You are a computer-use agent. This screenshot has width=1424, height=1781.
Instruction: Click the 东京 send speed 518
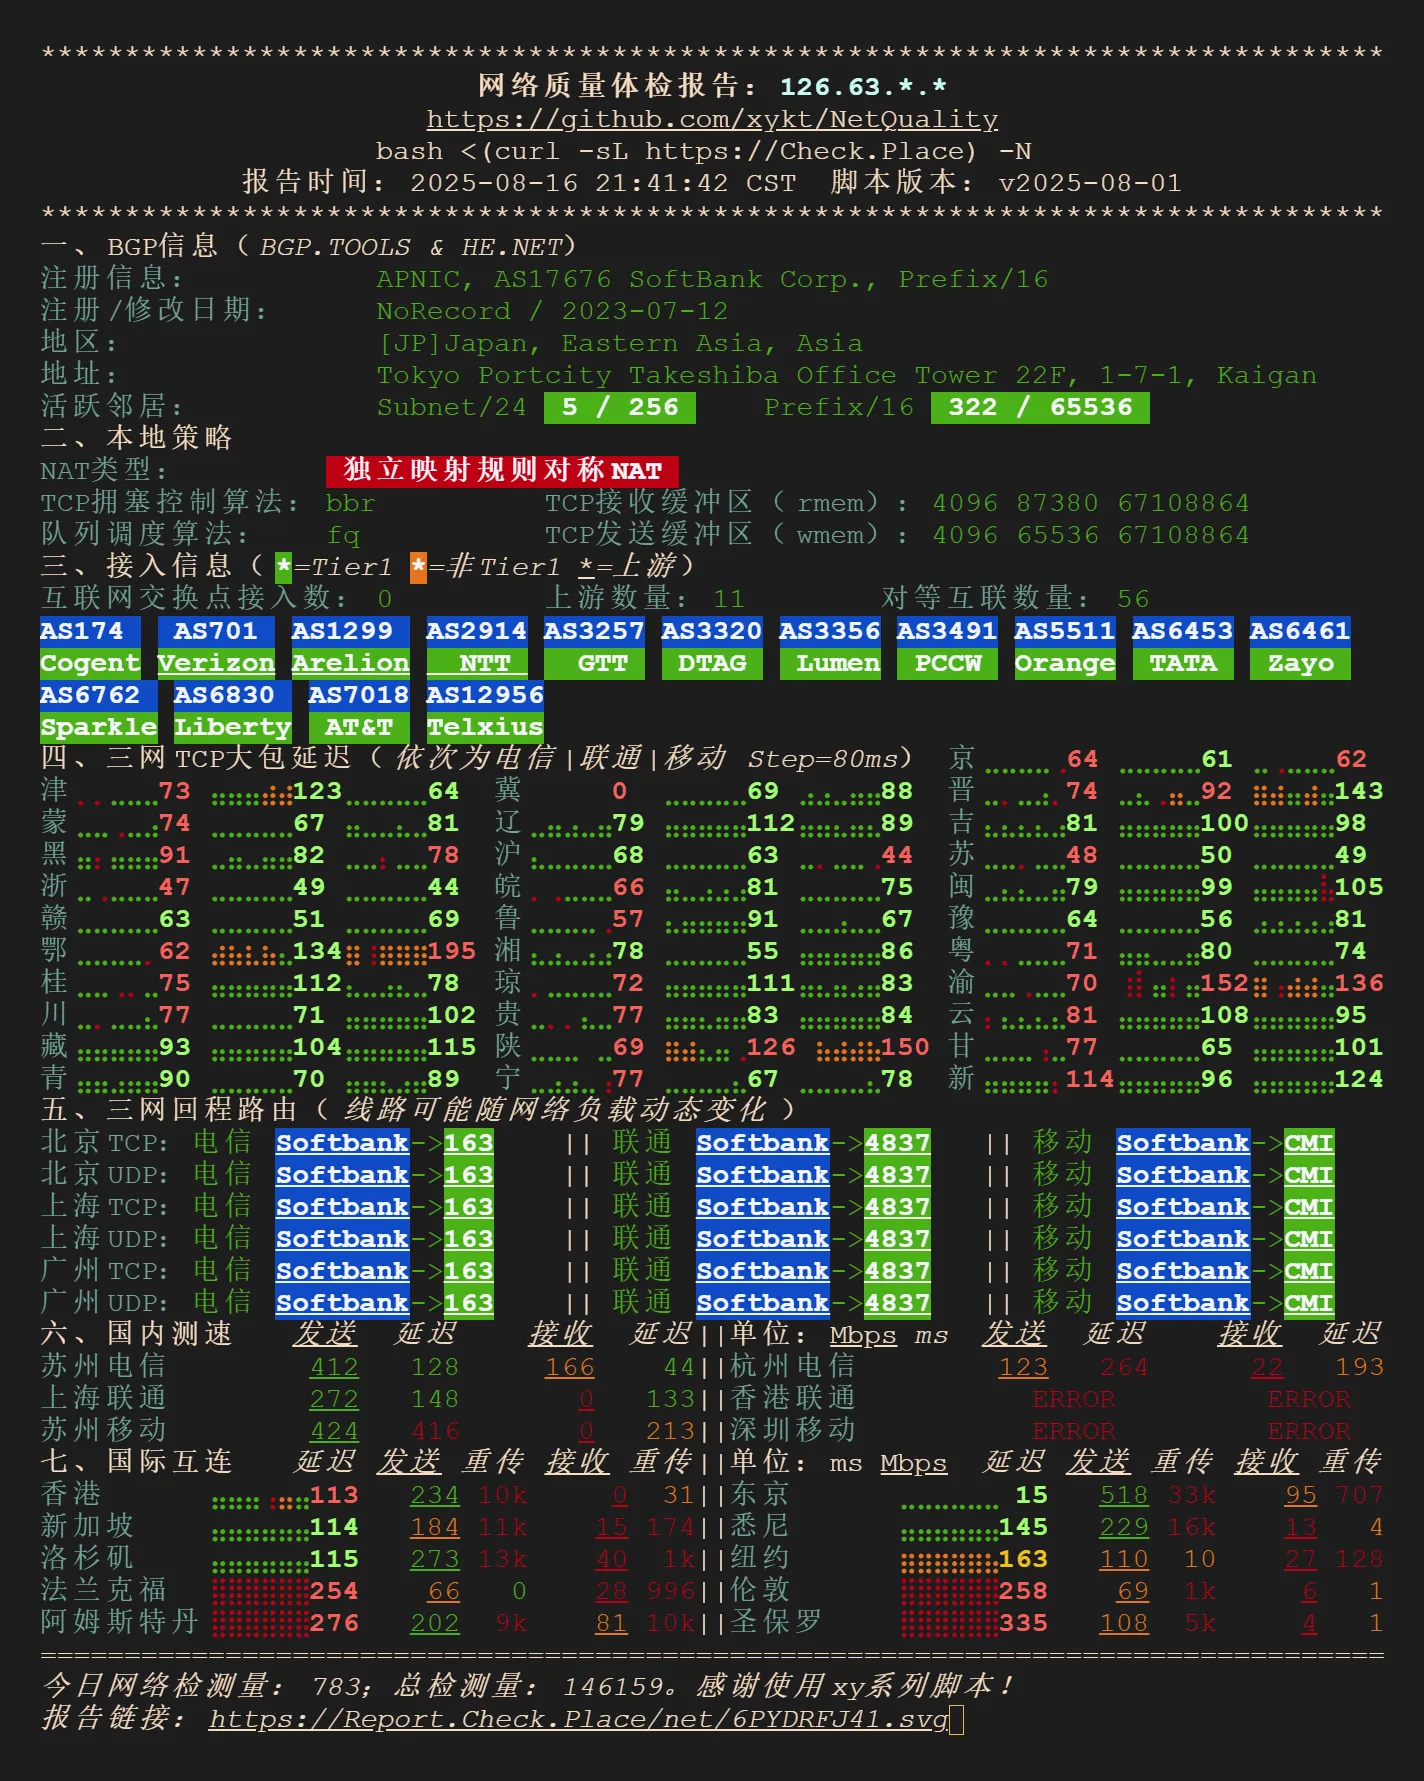coord(1124,1495)
